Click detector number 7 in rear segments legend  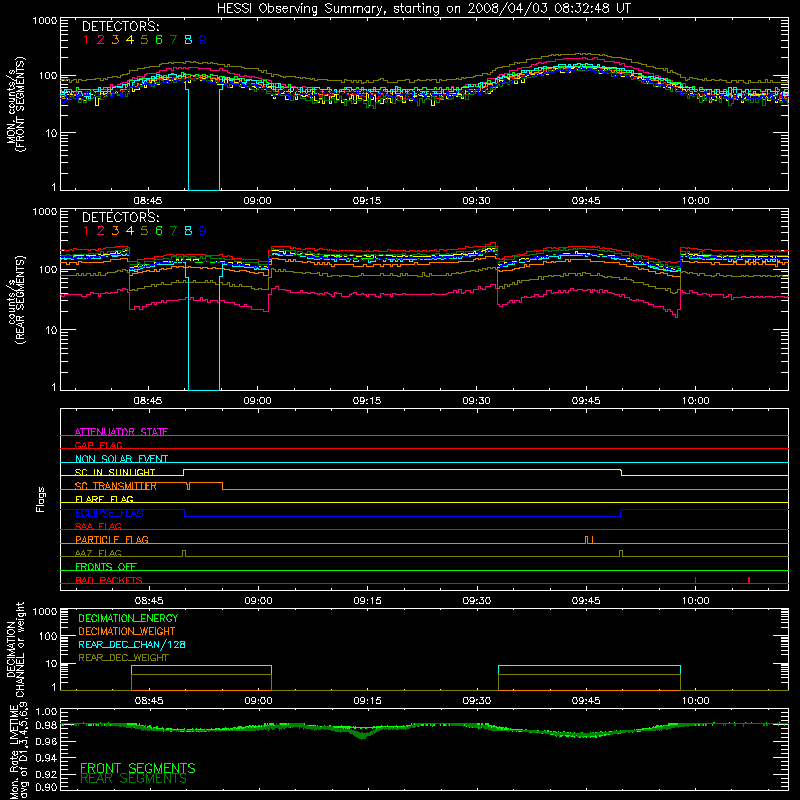click(x=173, y=231)
